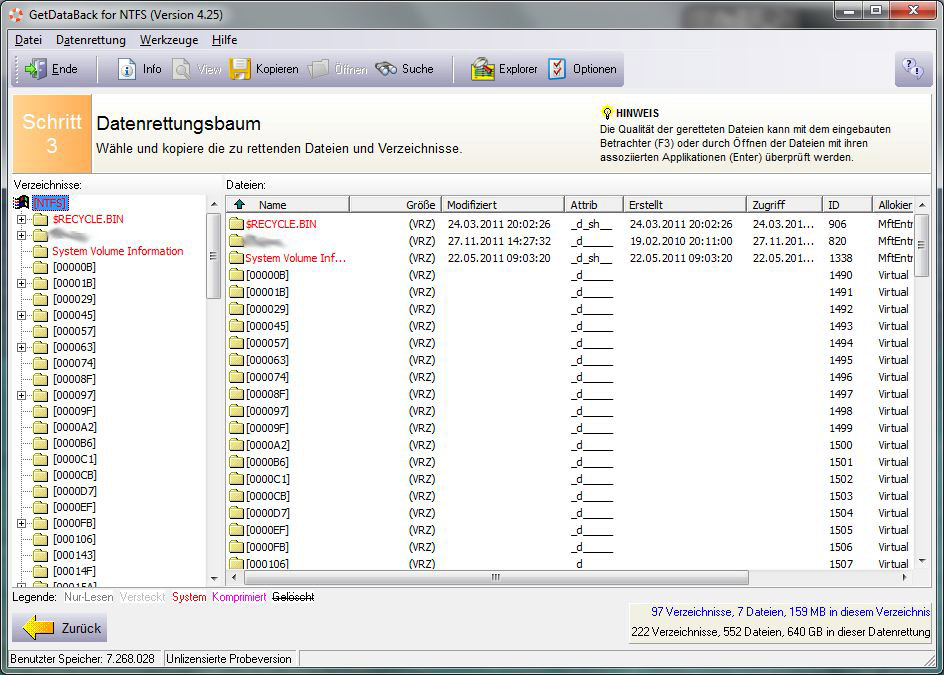The height and width of the screenshot is (675, 944).
Task: Select [0000EF] row in file list
Action: point(571,530)
